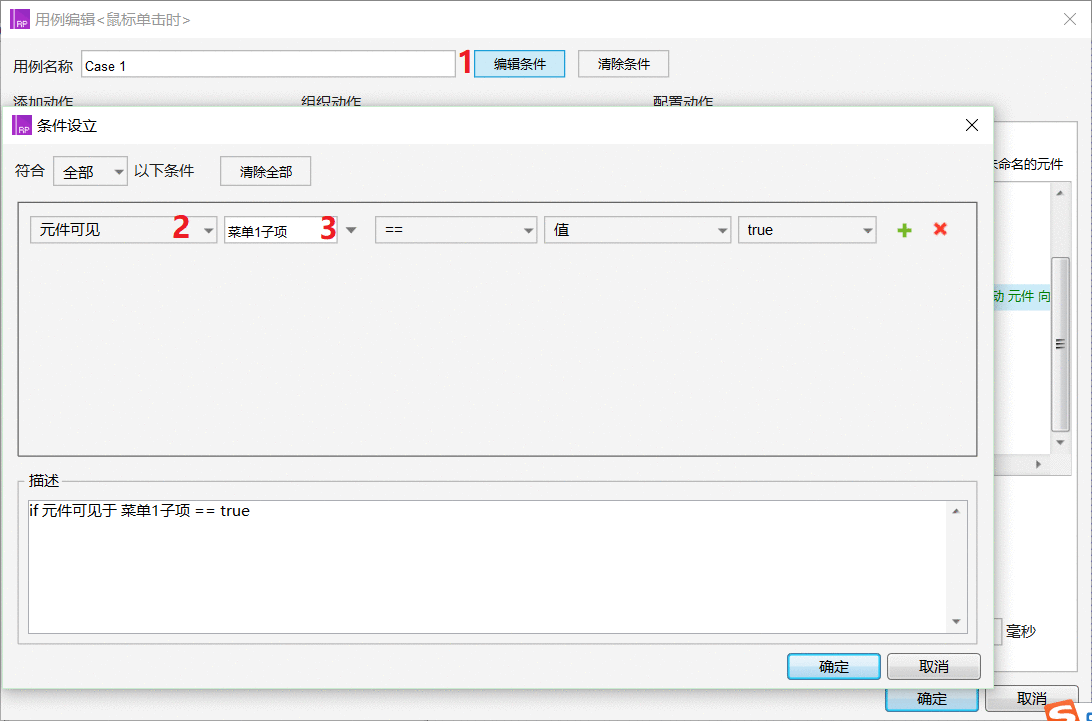Expand the true value dropdown
The height and width of the screenshot is (721, 1092).
coord(807,230)
